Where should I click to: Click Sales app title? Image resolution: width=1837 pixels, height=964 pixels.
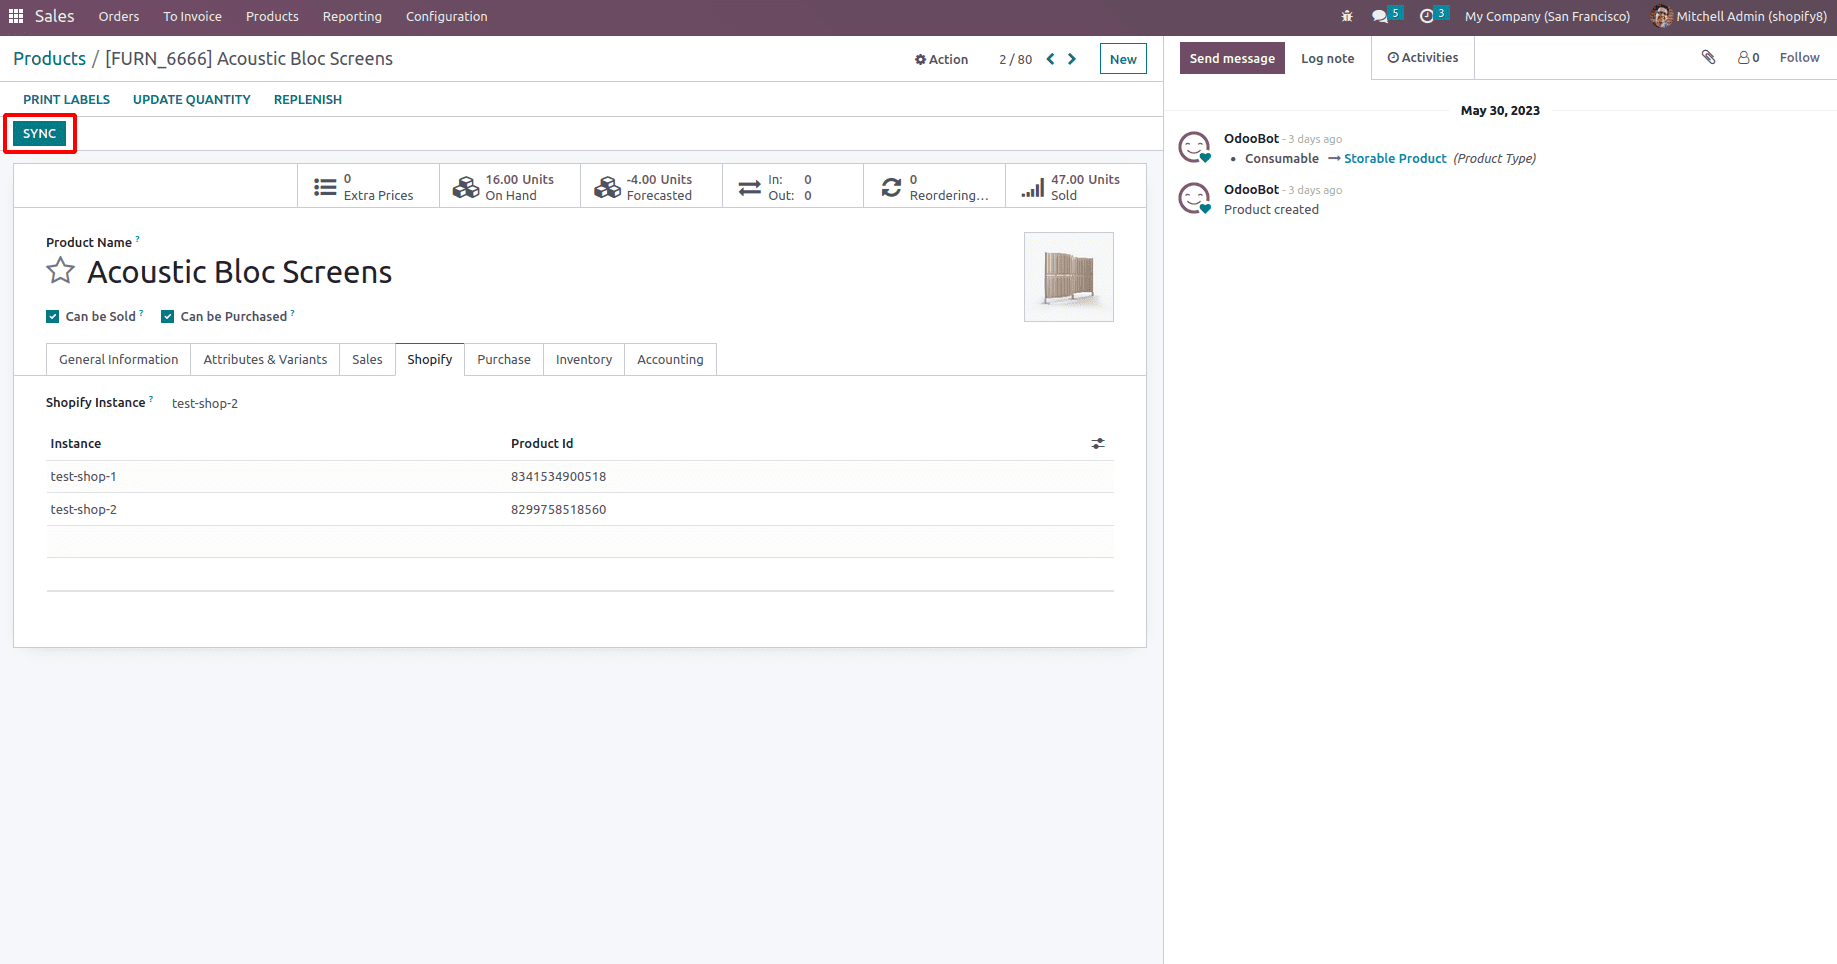pyautogui.click(x=55, y=16)
